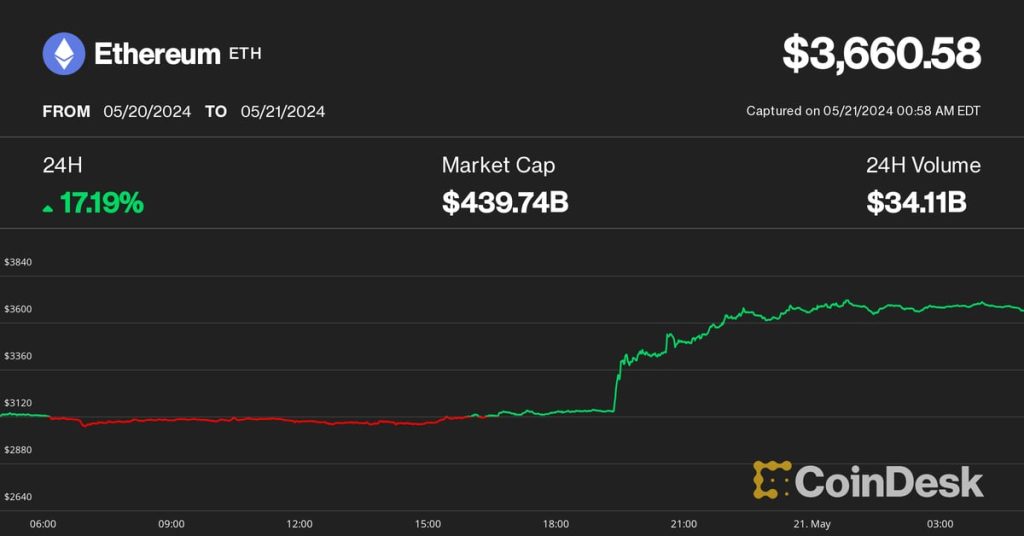The image size is (1024, 536).
Task: Click the $2640 price axis label
Action: [x=18, y=497]
